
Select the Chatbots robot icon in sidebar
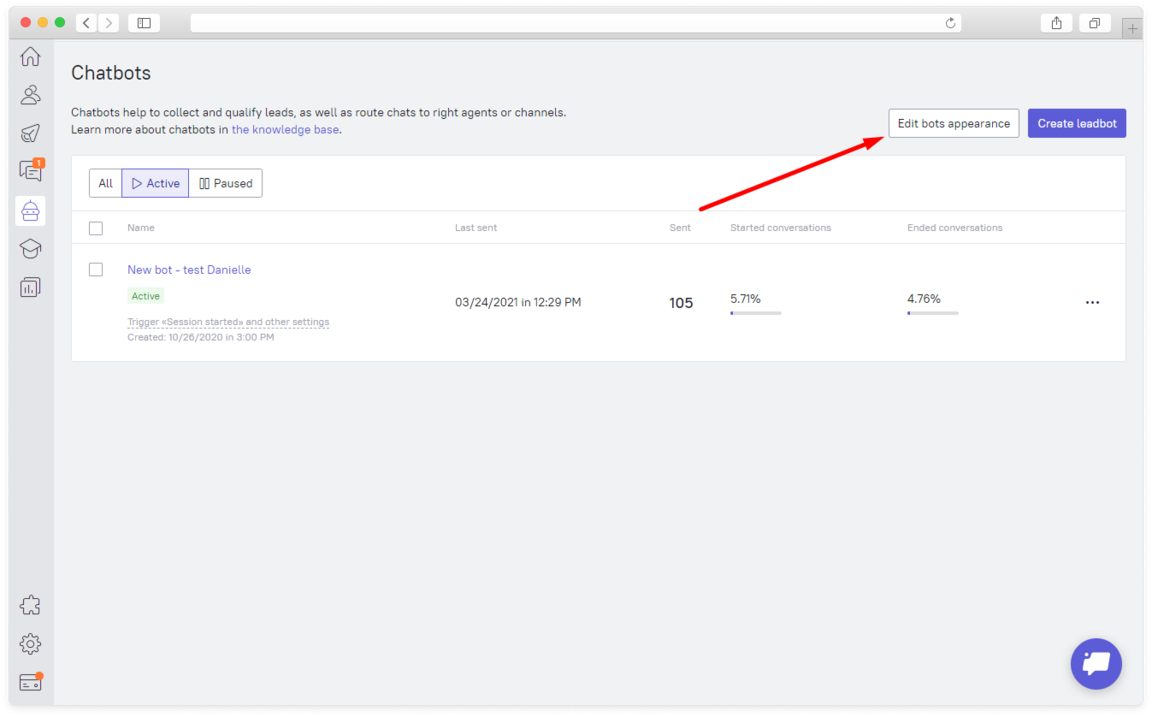click(x=30, y=210)
